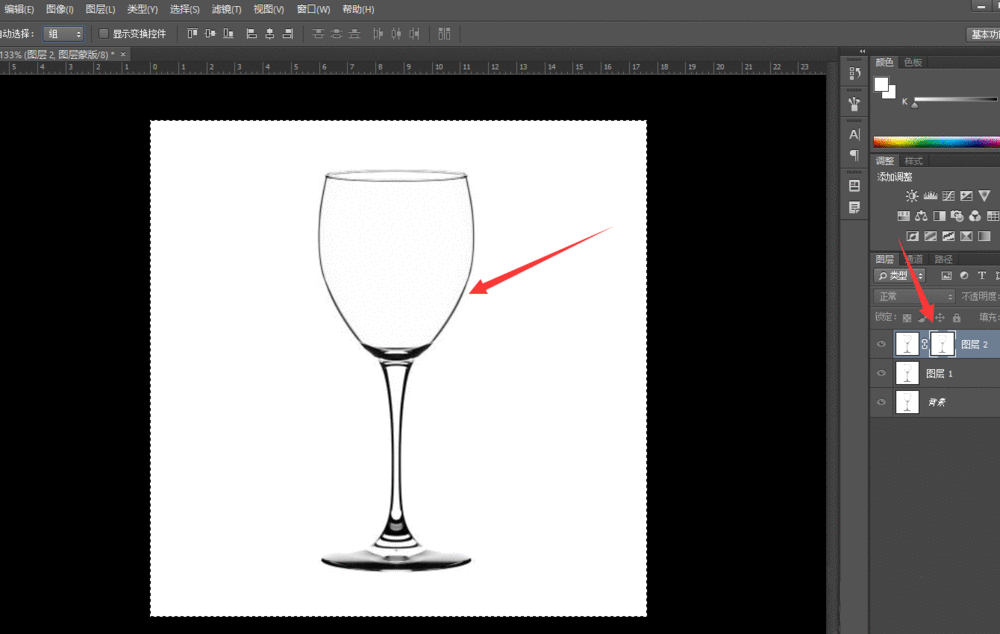1000x634 pixels.
Task: Click the Color Balance adjustment icon
Action: 921,216
